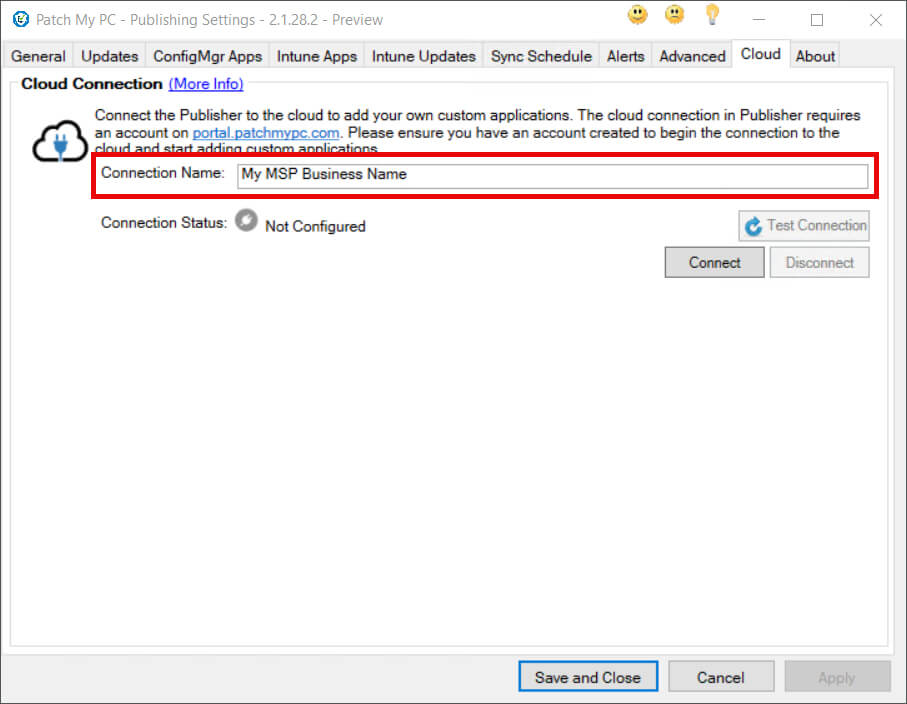Click the Cancel button
The width and height of the screenshot is (907, 704).
tap(721, 677)
